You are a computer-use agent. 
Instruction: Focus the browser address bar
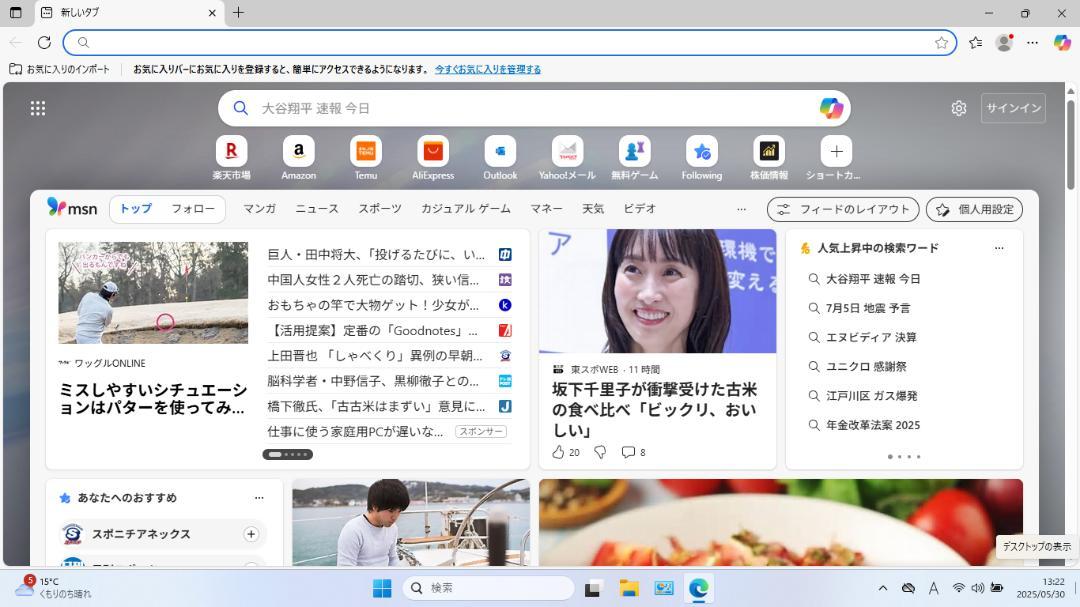pyautogui.click(x=510, y=43)
